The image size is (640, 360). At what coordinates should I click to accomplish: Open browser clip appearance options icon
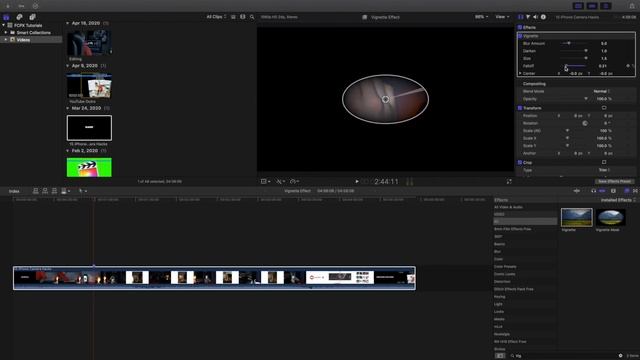point(243,17)
